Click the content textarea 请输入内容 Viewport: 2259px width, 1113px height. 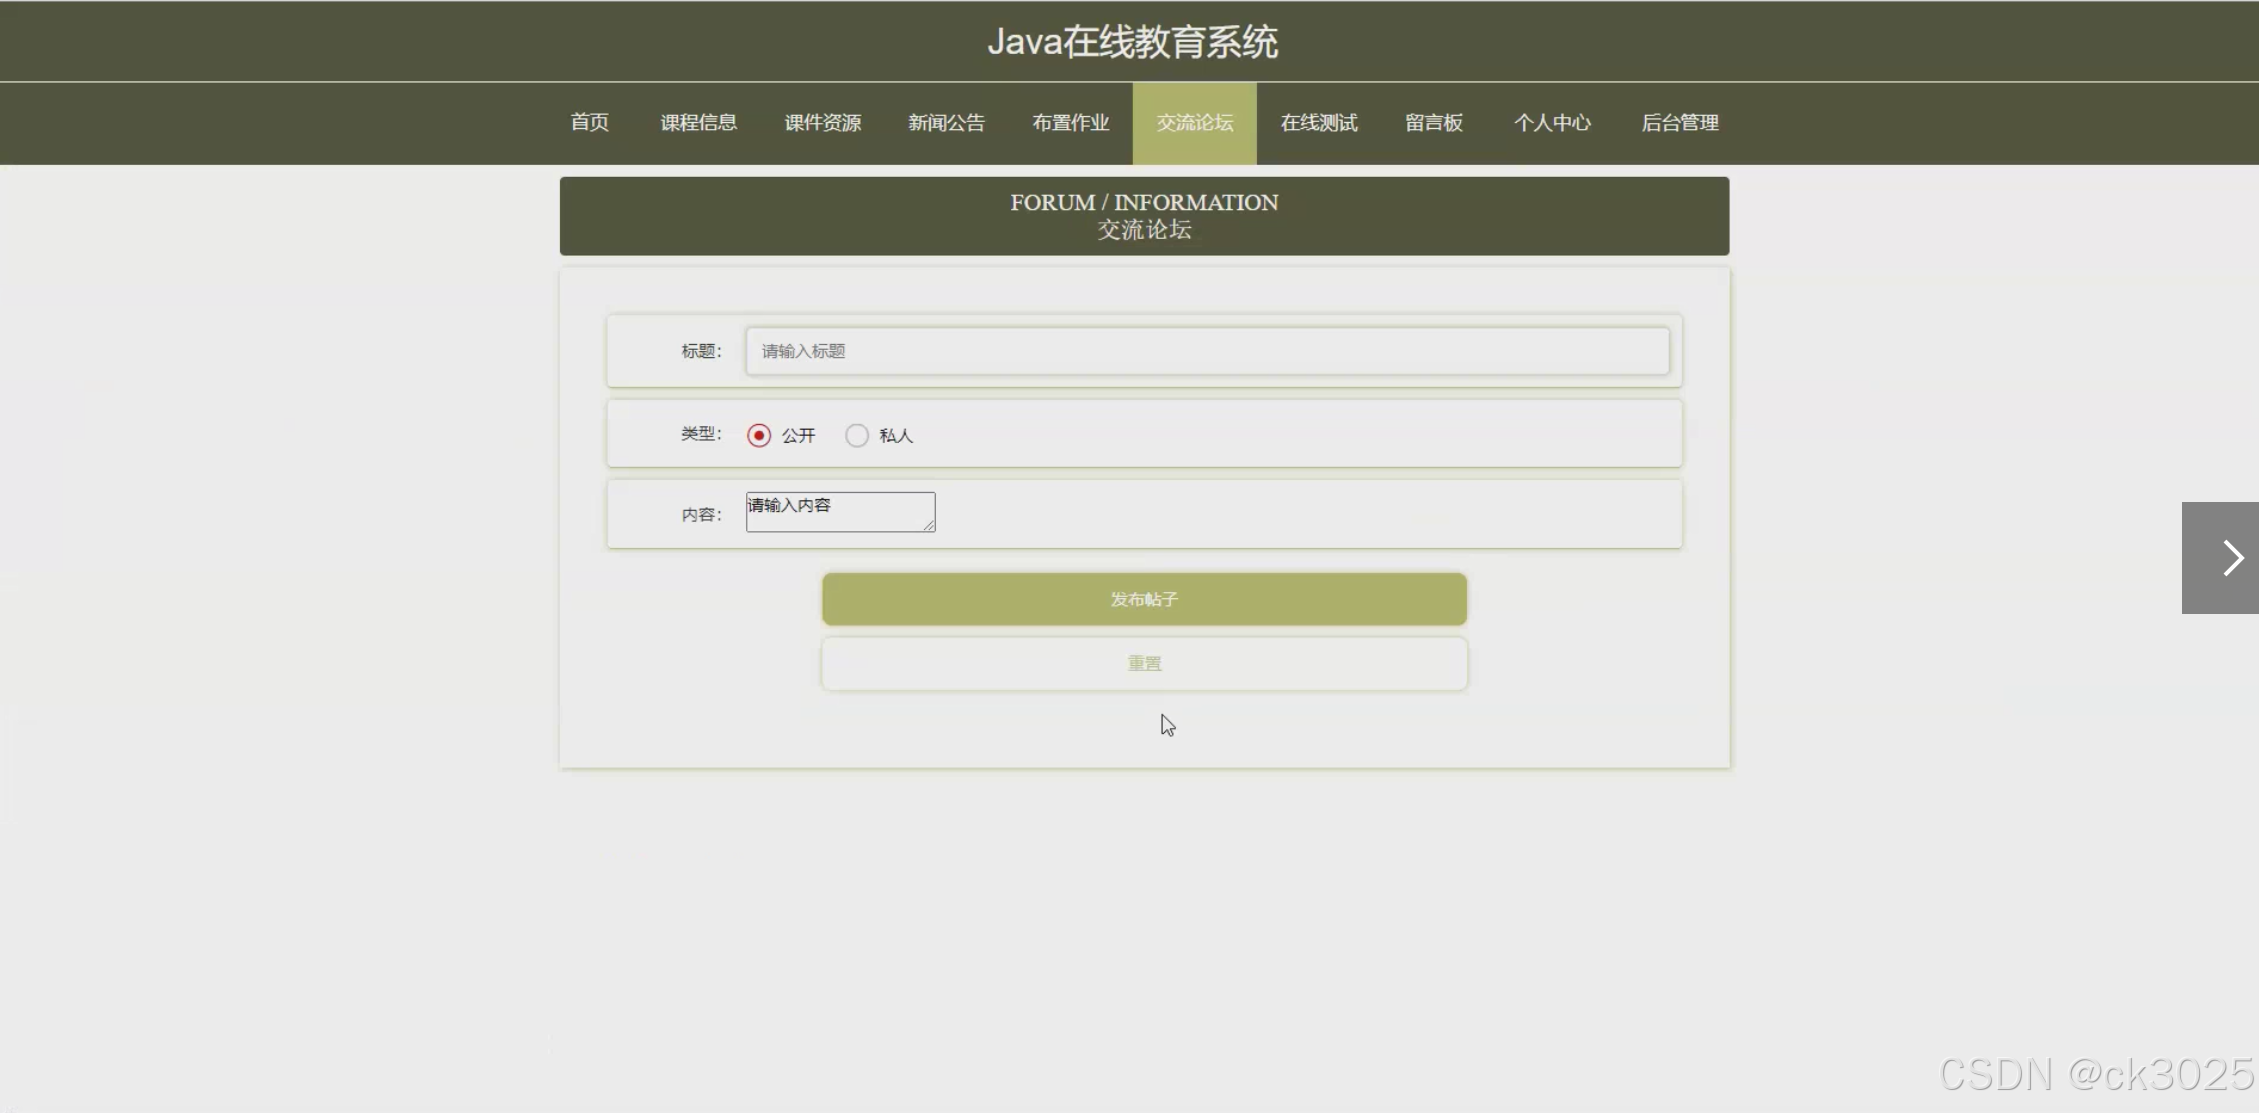click(839, 511)
